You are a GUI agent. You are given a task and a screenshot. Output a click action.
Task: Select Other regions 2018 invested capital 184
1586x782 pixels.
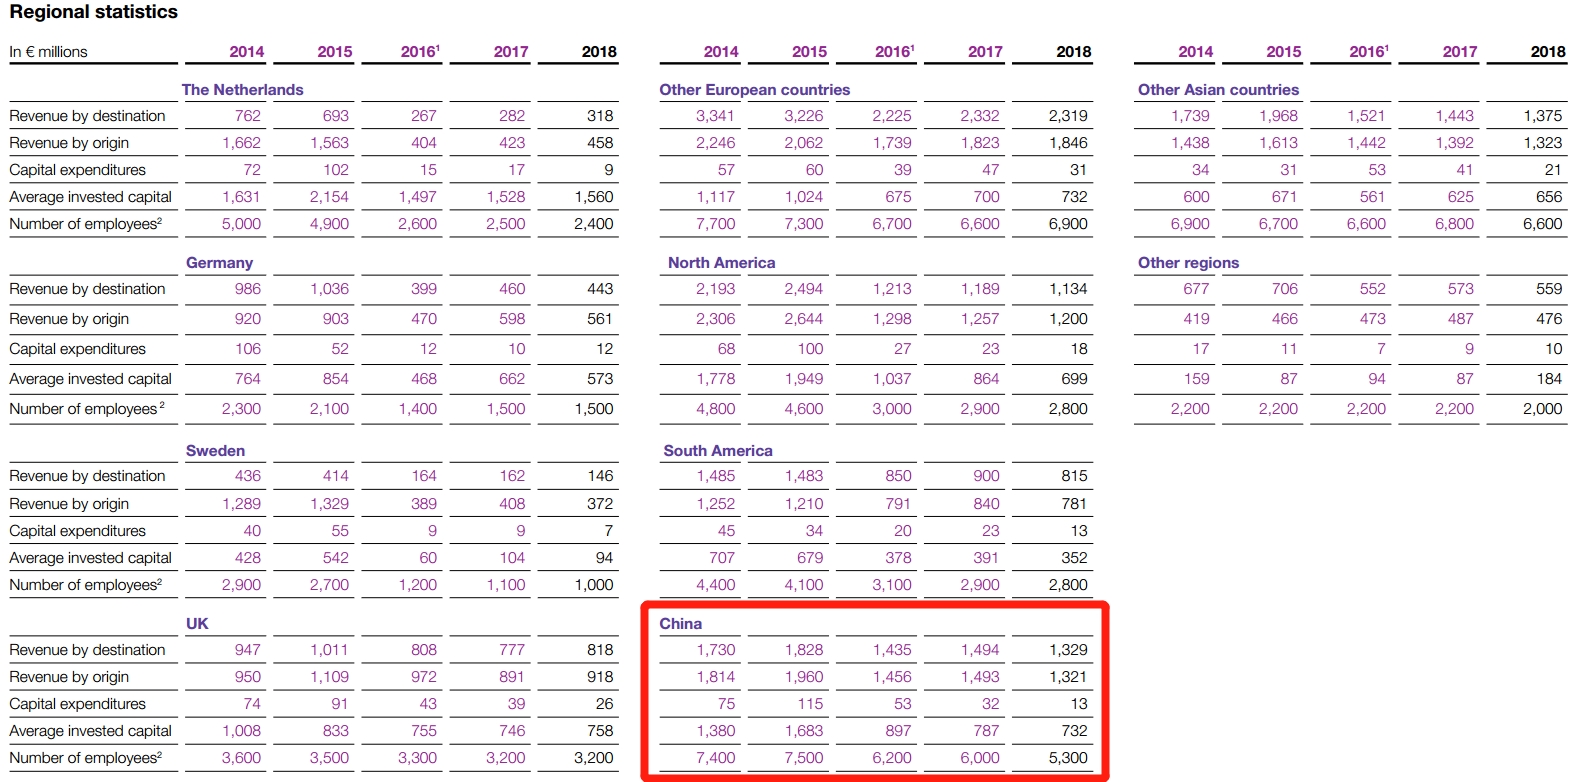pos(1548,379)
